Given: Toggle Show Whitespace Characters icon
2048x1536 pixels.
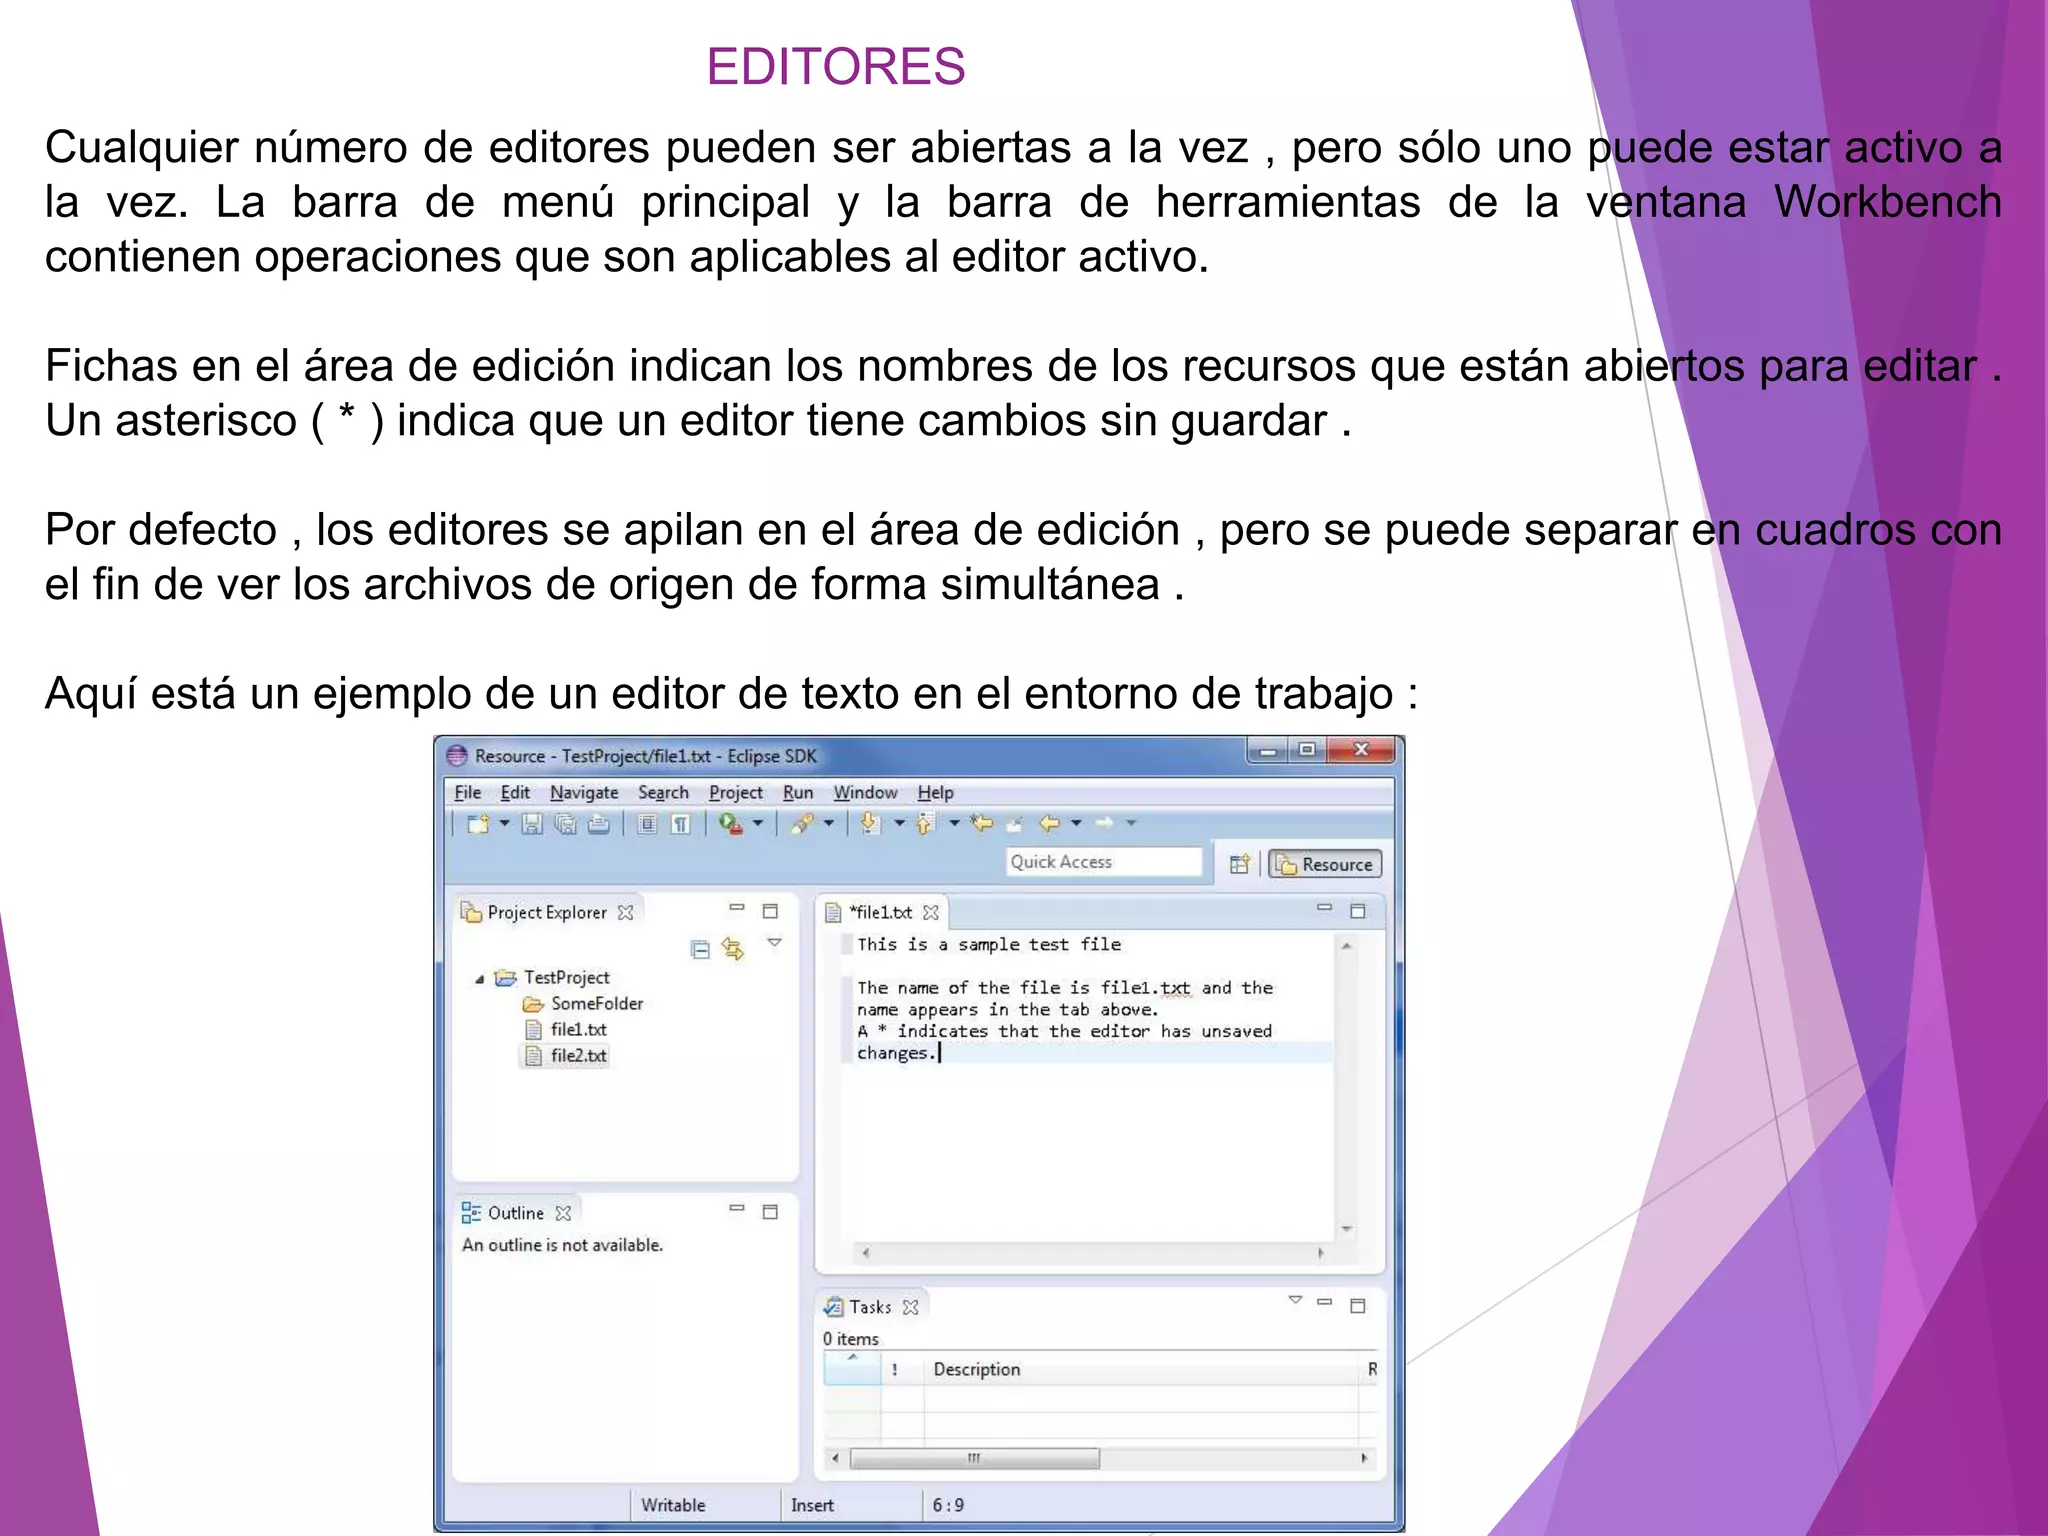Looking at the screenshot, I should pyautogui.click(x=680, y=824).
